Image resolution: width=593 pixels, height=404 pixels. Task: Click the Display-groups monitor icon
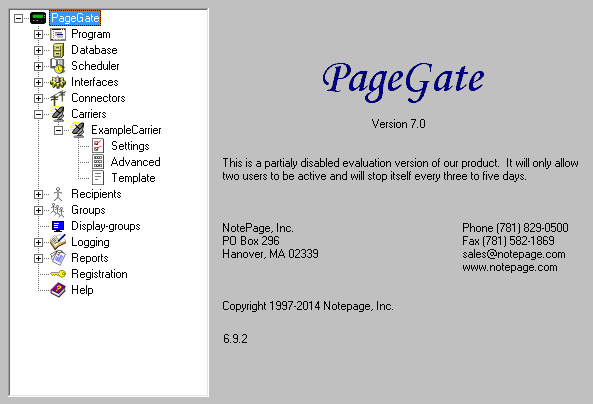point(58,226)
